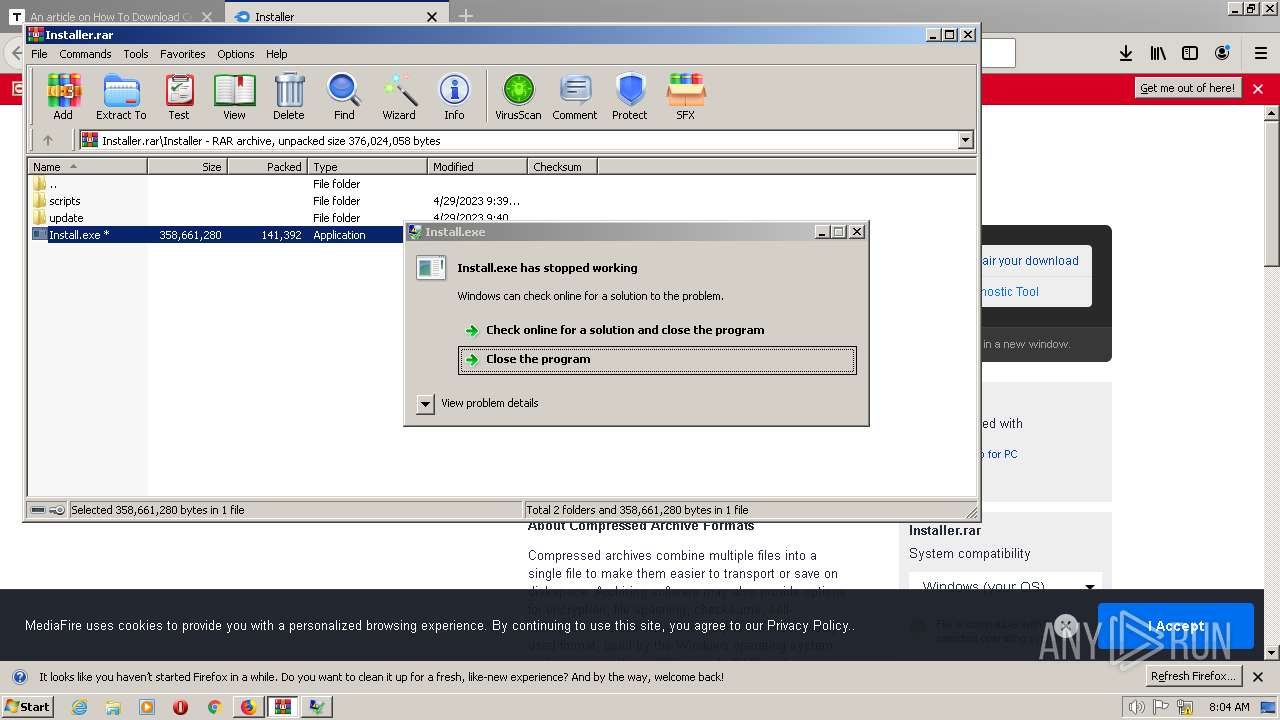The width and height of the screenshot is (1280, 720).
Task: Open the Commands menu
Action: pos(85,54)
